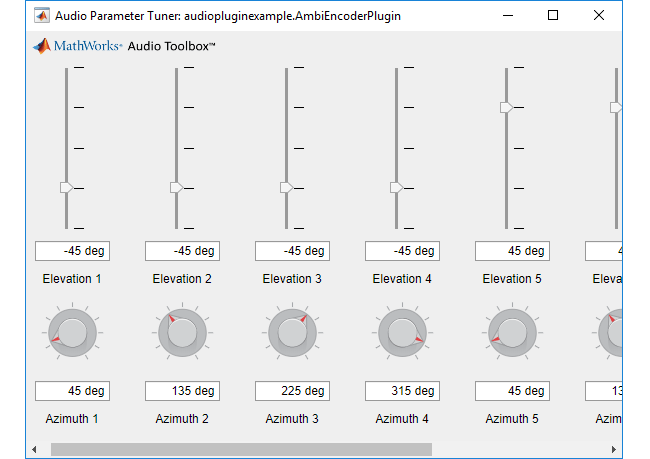Select the Elevation 4 value field
Viewport: 650px width, 459px height.
(x=402, y=251)
